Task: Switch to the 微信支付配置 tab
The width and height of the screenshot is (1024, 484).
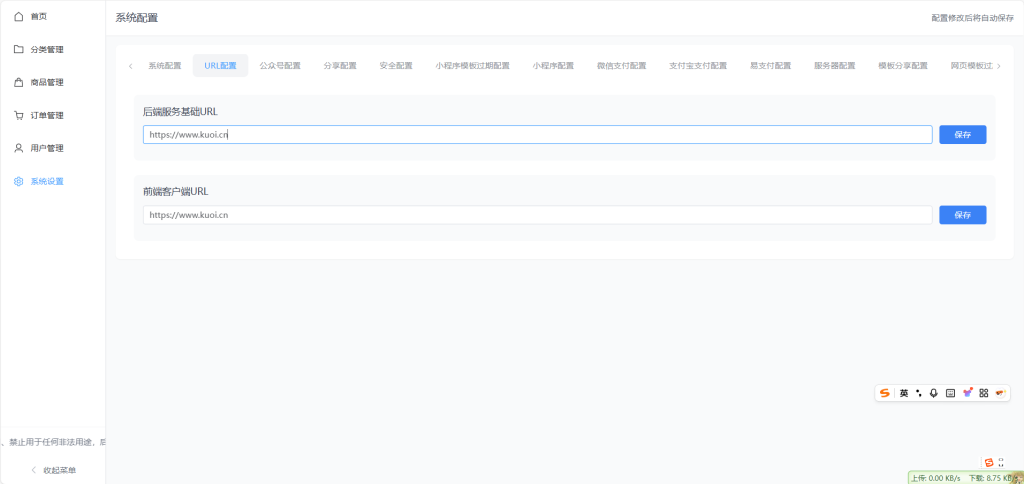Action: click(x=622, y=66)
